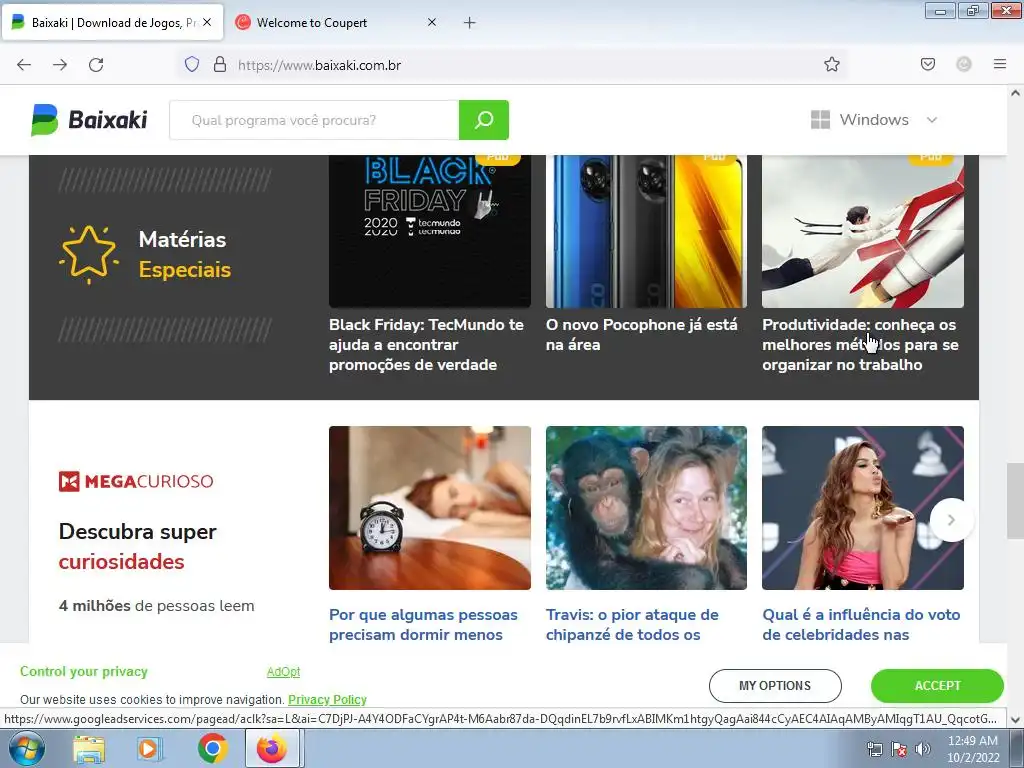Viewport: 1024px width, 768px height.
Task: Open Firefox account avatar icon
Action: (x=964, y=64)
